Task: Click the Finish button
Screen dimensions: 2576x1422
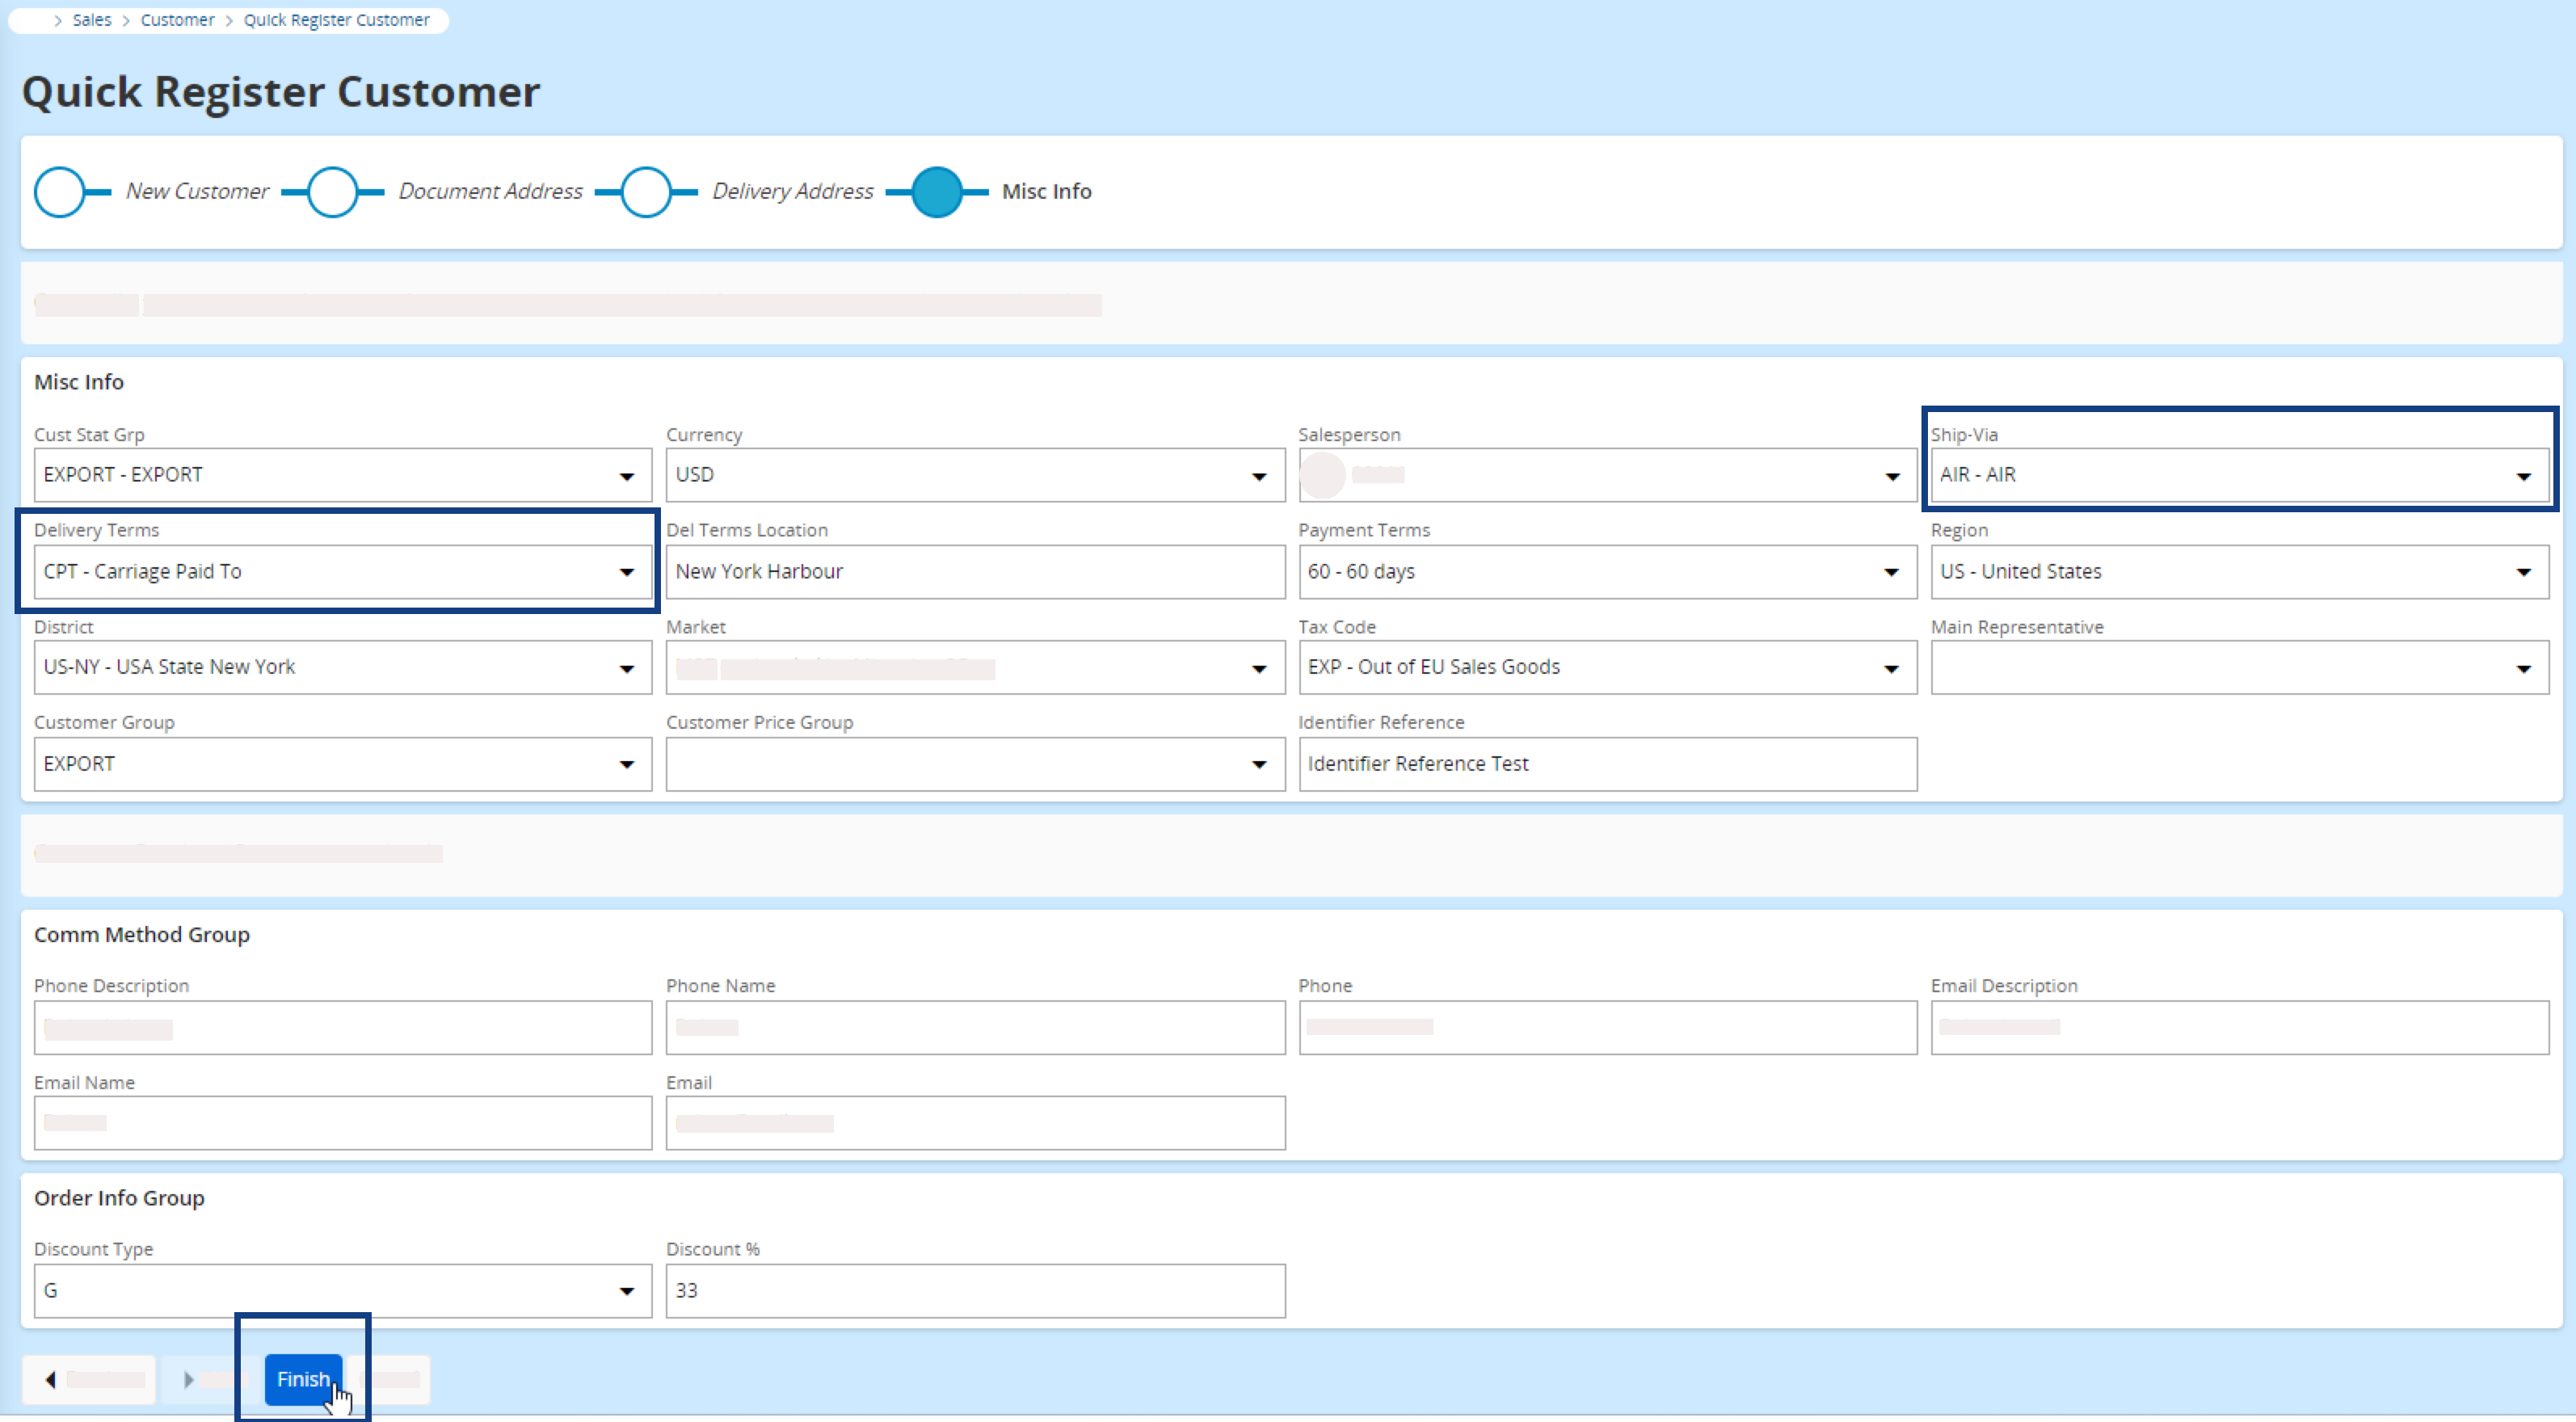Action: click(302, 1379)
